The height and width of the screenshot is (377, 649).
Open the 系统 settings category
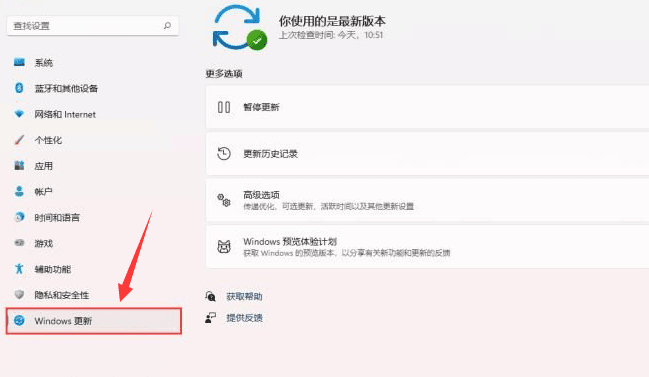(93, 62)
